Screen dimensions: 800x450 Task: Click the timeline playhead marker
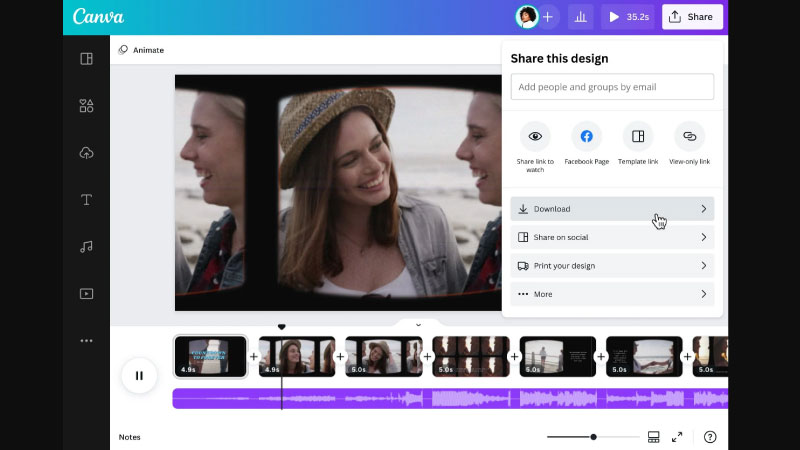(282, 327)
